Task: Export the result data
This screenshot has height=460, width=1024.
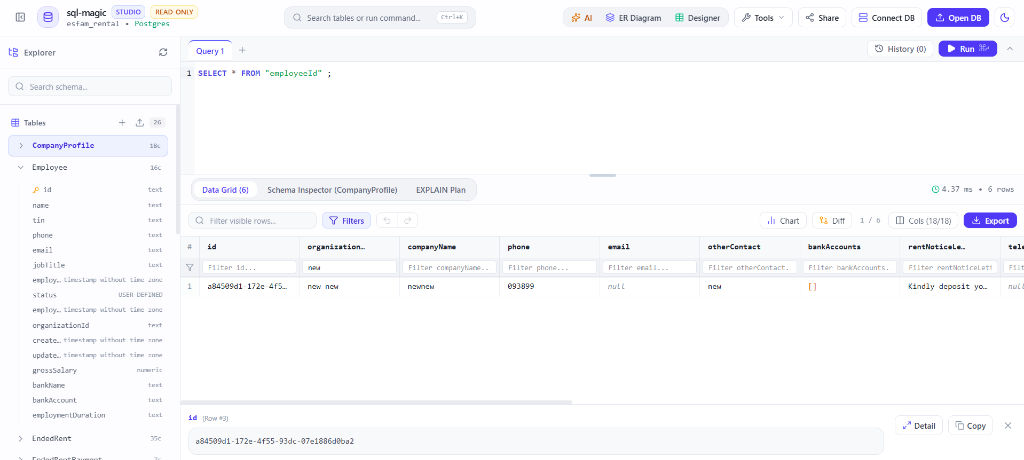Action: coord(990,221)
